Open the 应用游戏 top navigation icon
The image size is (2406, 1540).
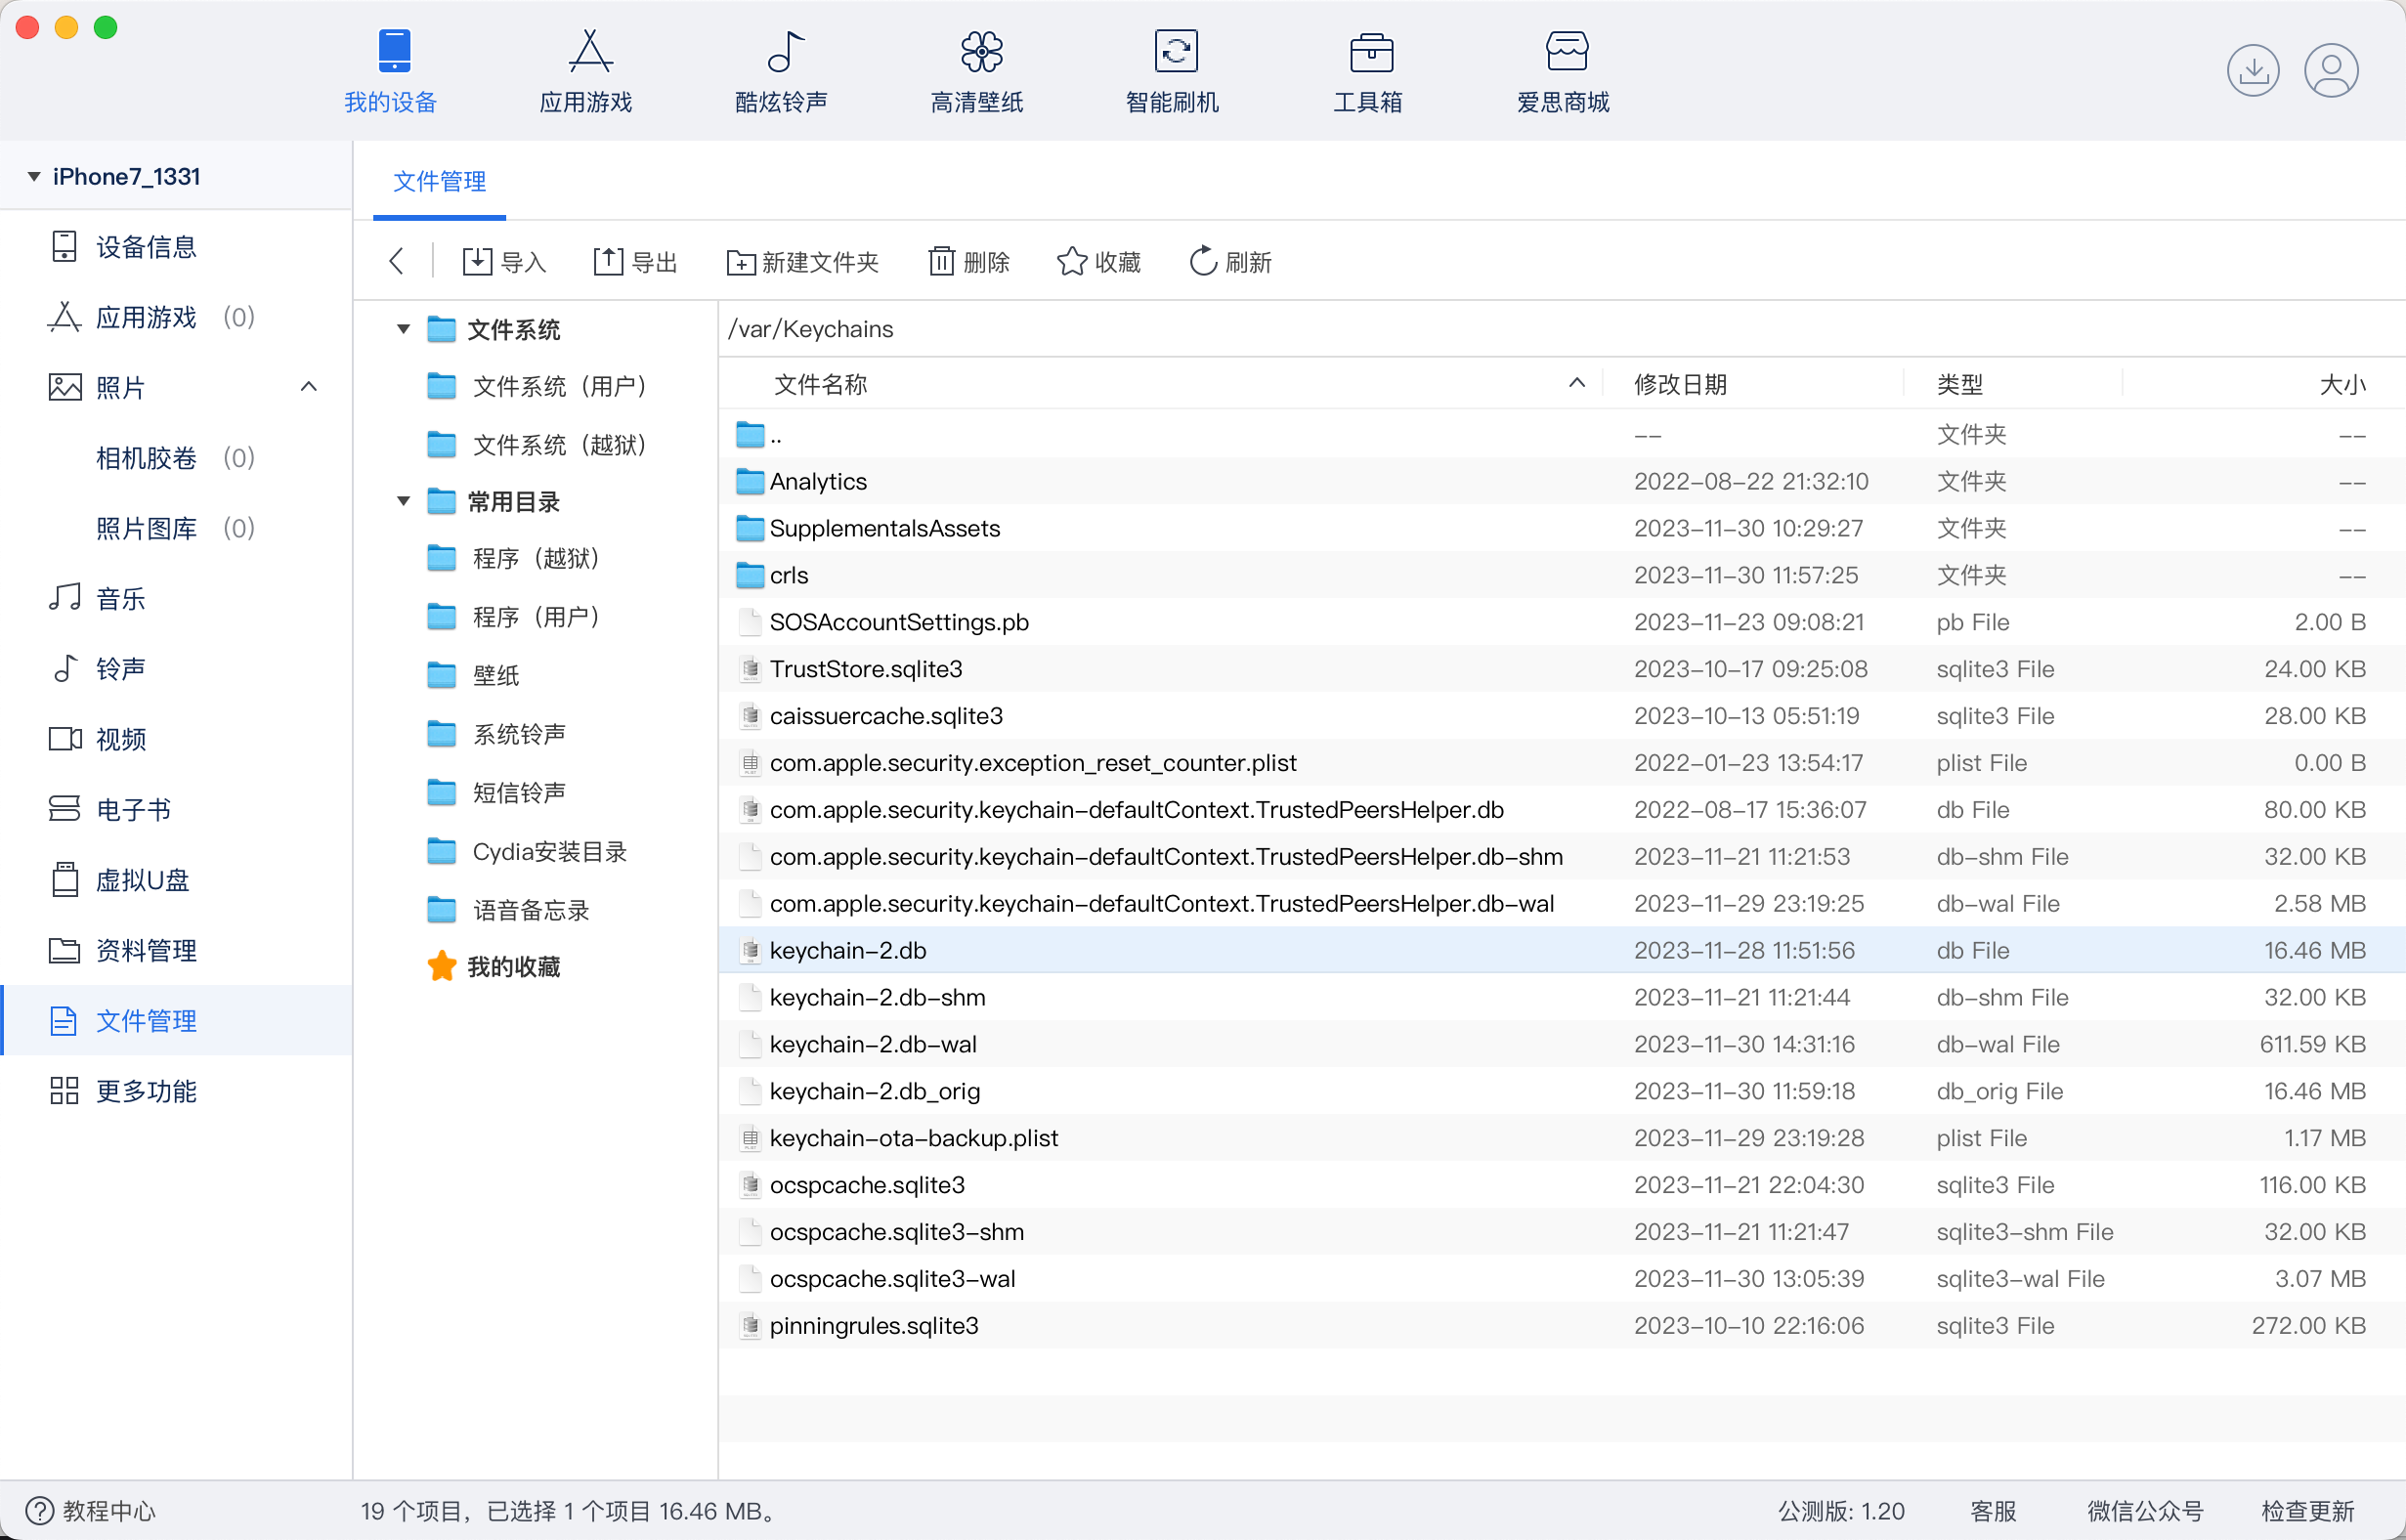tap(588, 70)
